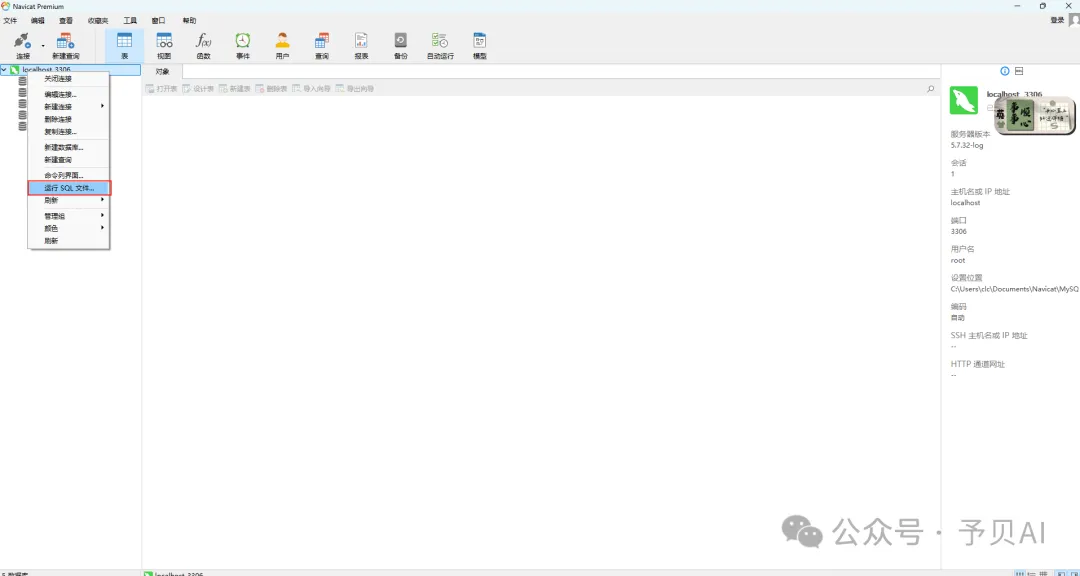Select the 查询 (Query) toolbar icon
This screenshot has height=576, width=1080.
click(322, 45)
